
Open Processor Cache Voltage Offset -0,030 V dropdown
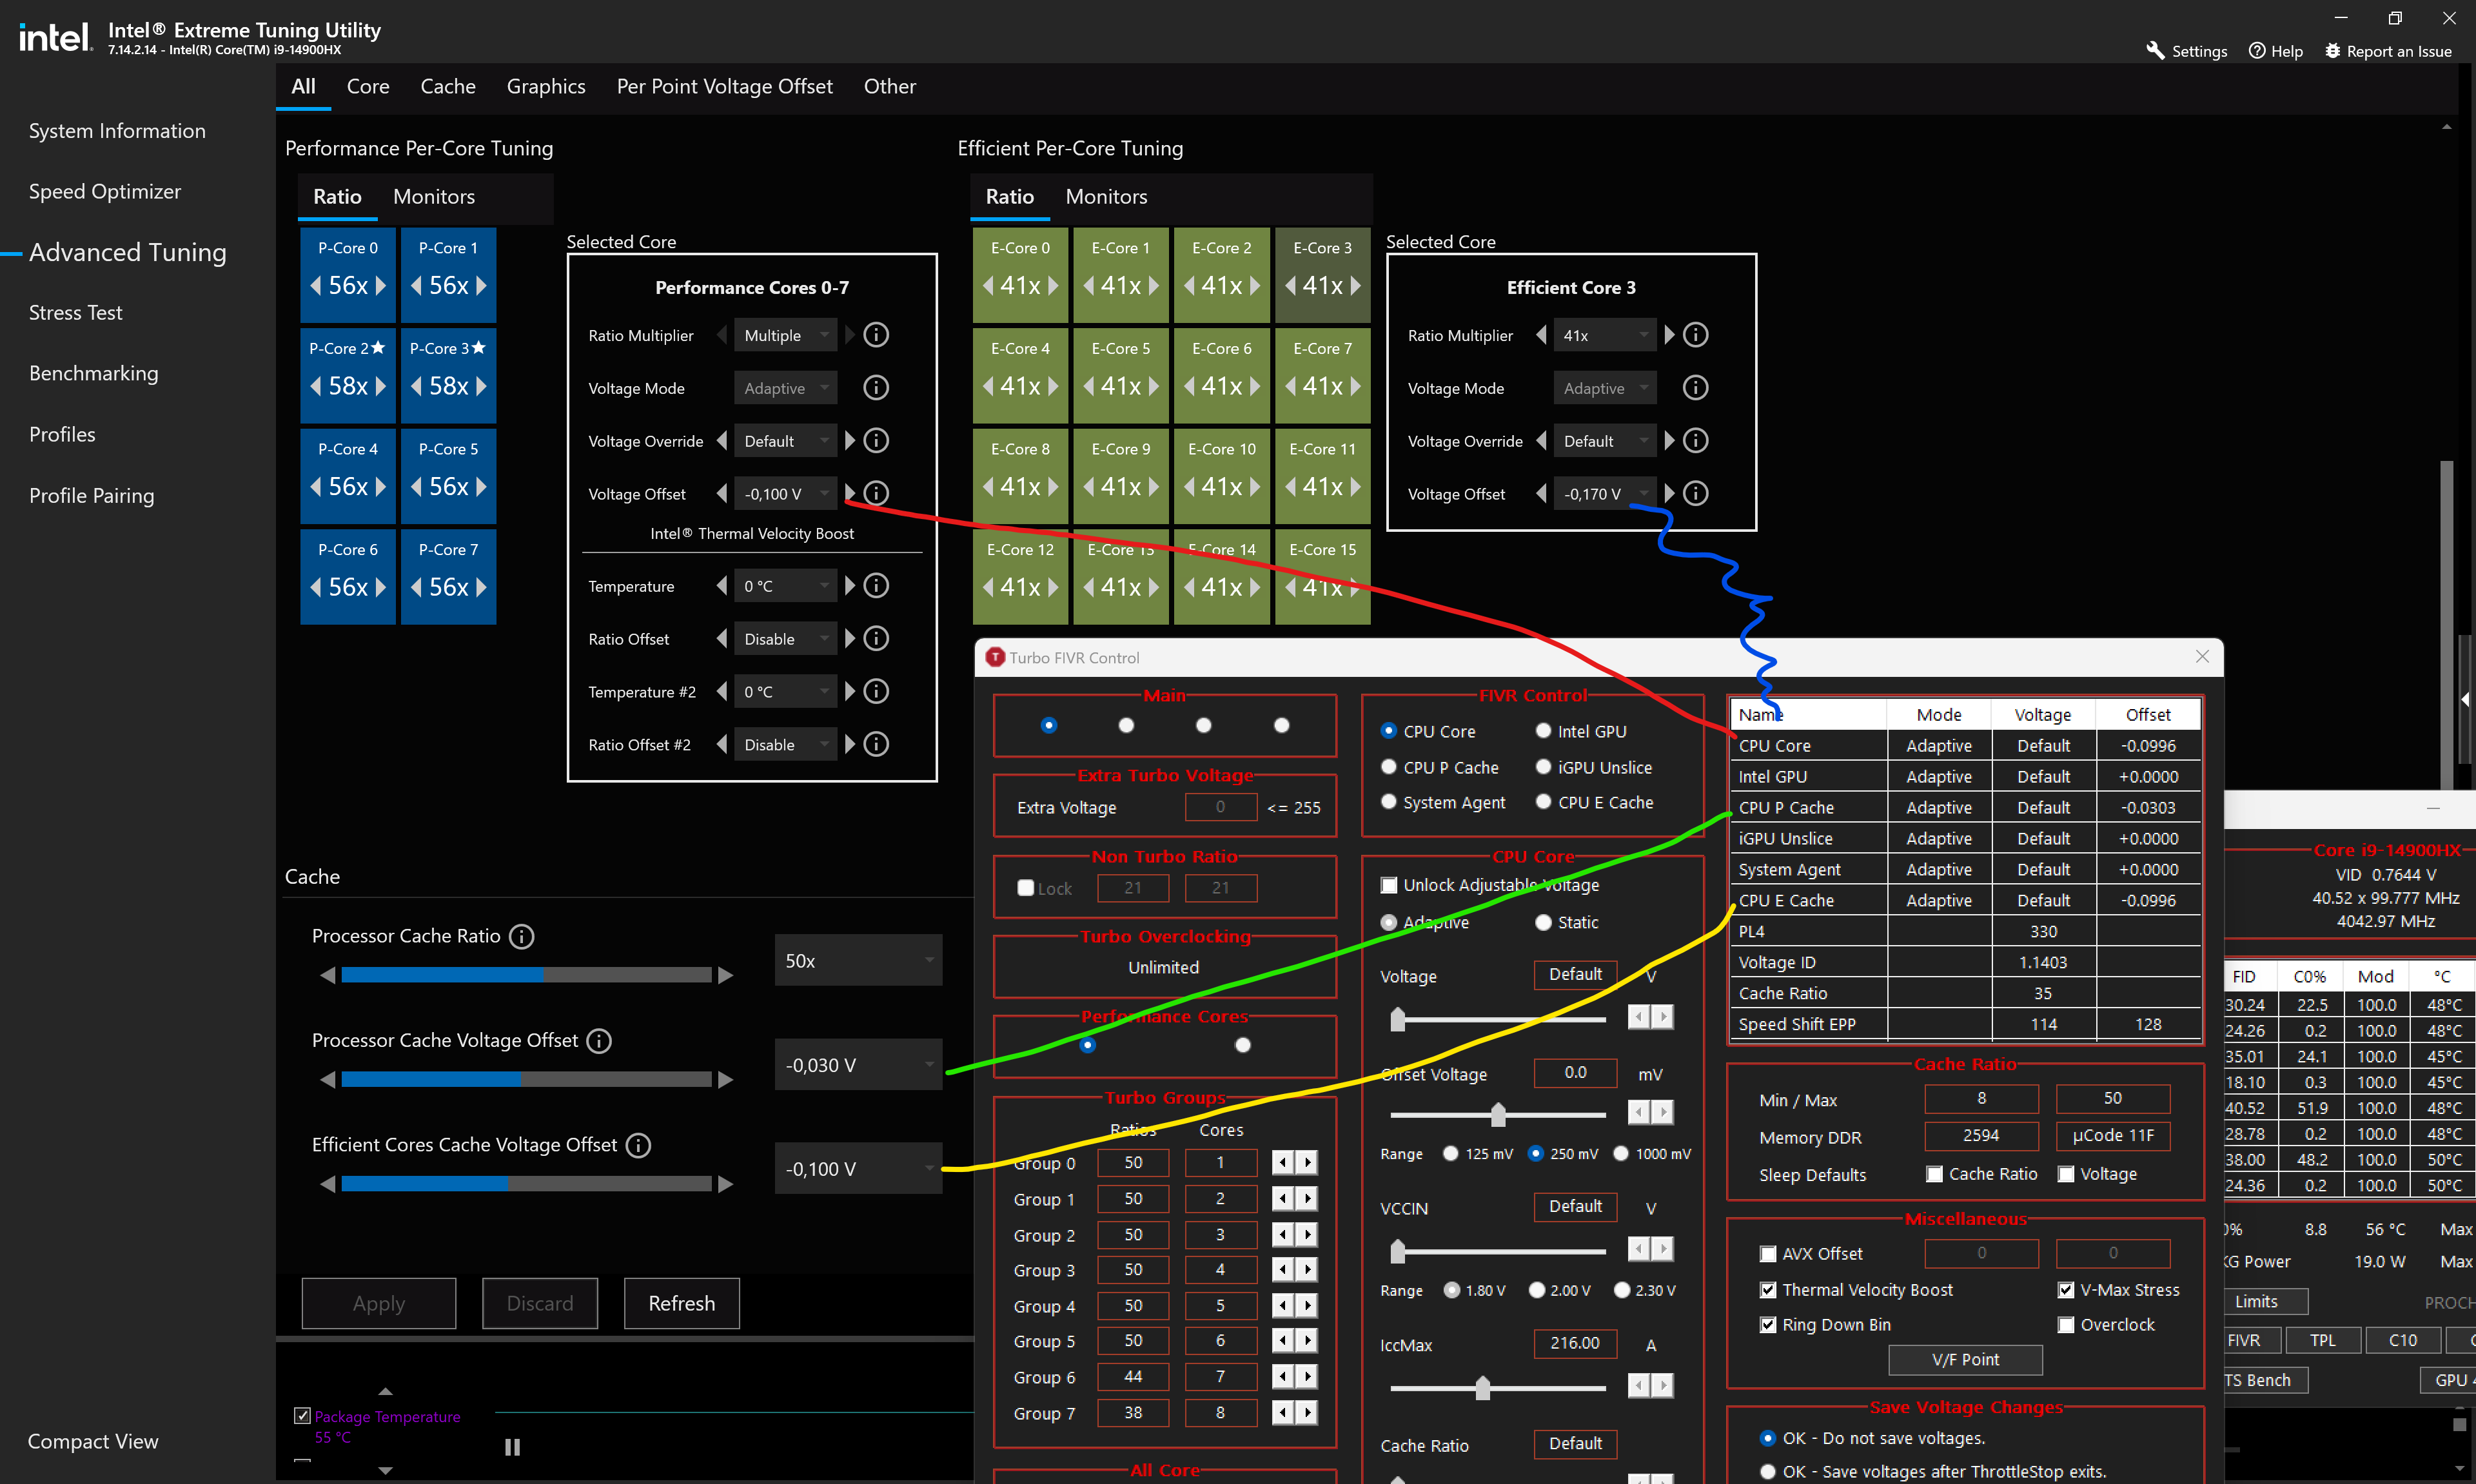click(858, 1065)
